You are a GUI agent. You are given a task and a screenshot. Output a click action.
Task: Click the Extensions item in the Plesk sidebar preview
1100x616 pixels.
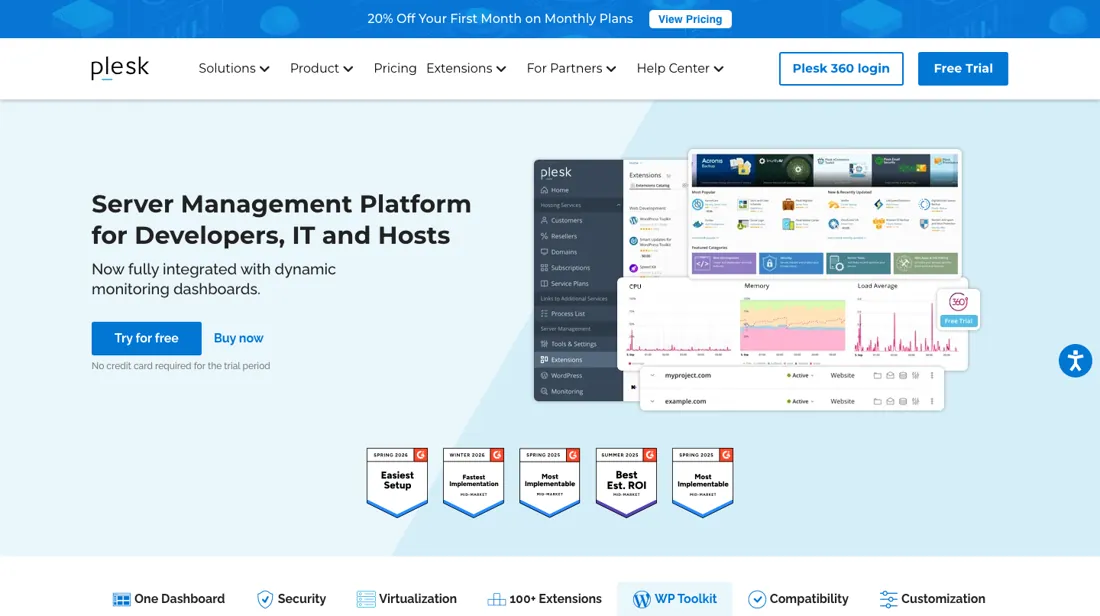click(x=578, y=359)
